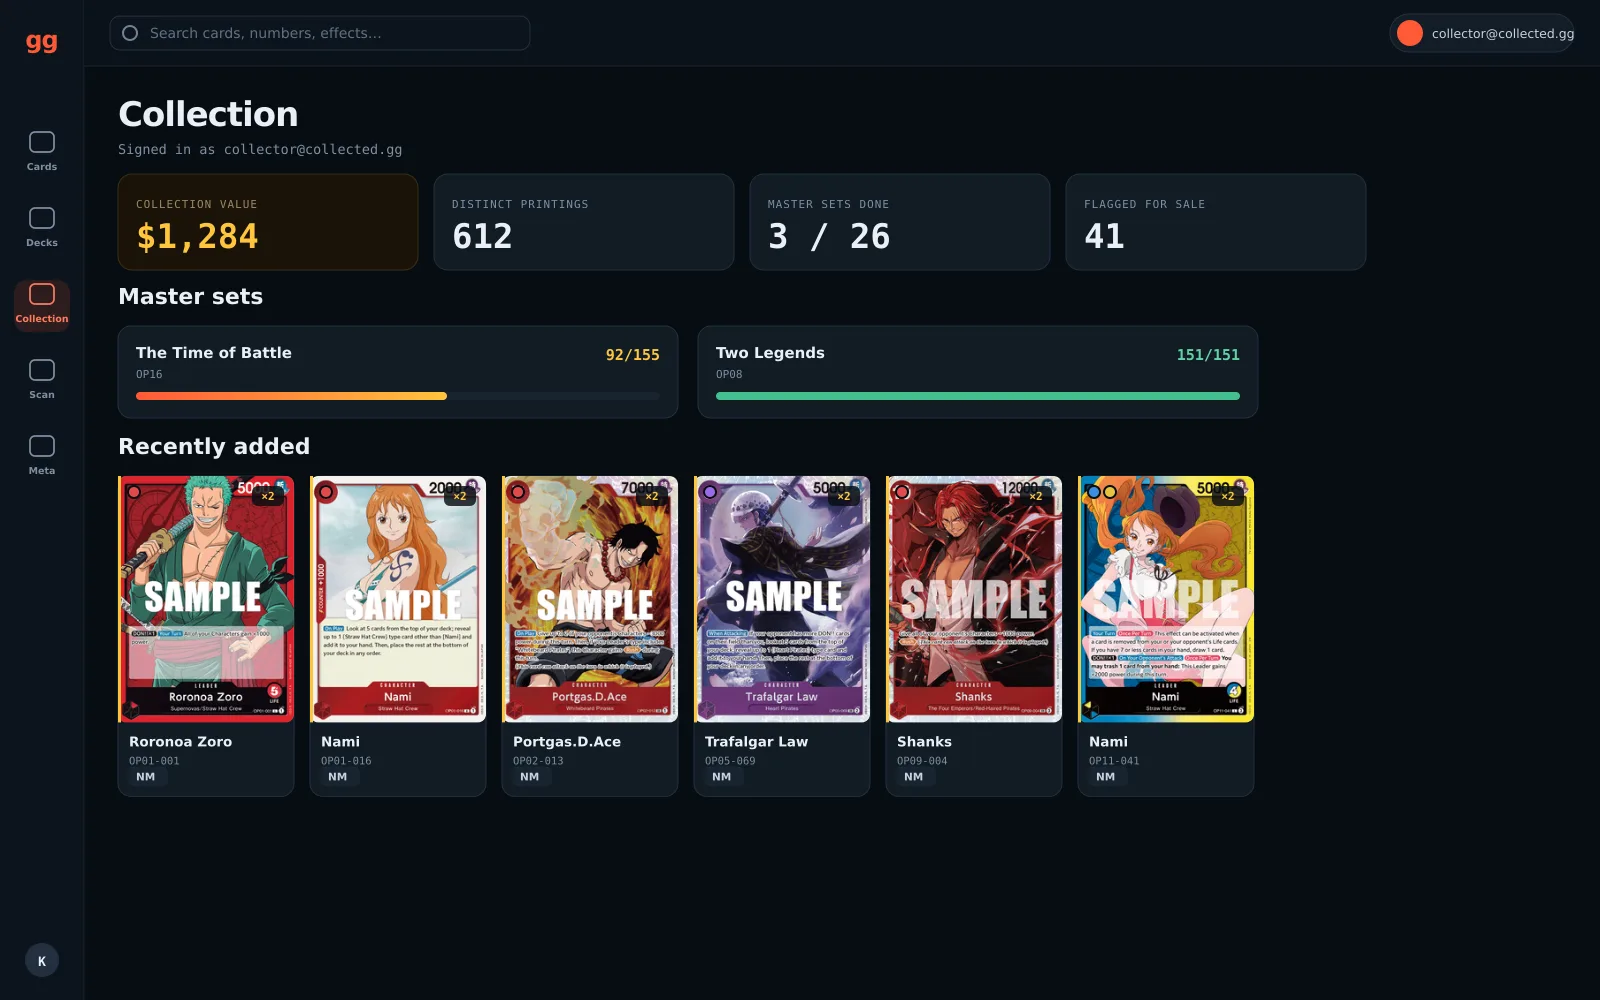This screenshot has height=1000, width=1600.
Task: Click the OP09-004 card number
Action: (x=923, y=761)
